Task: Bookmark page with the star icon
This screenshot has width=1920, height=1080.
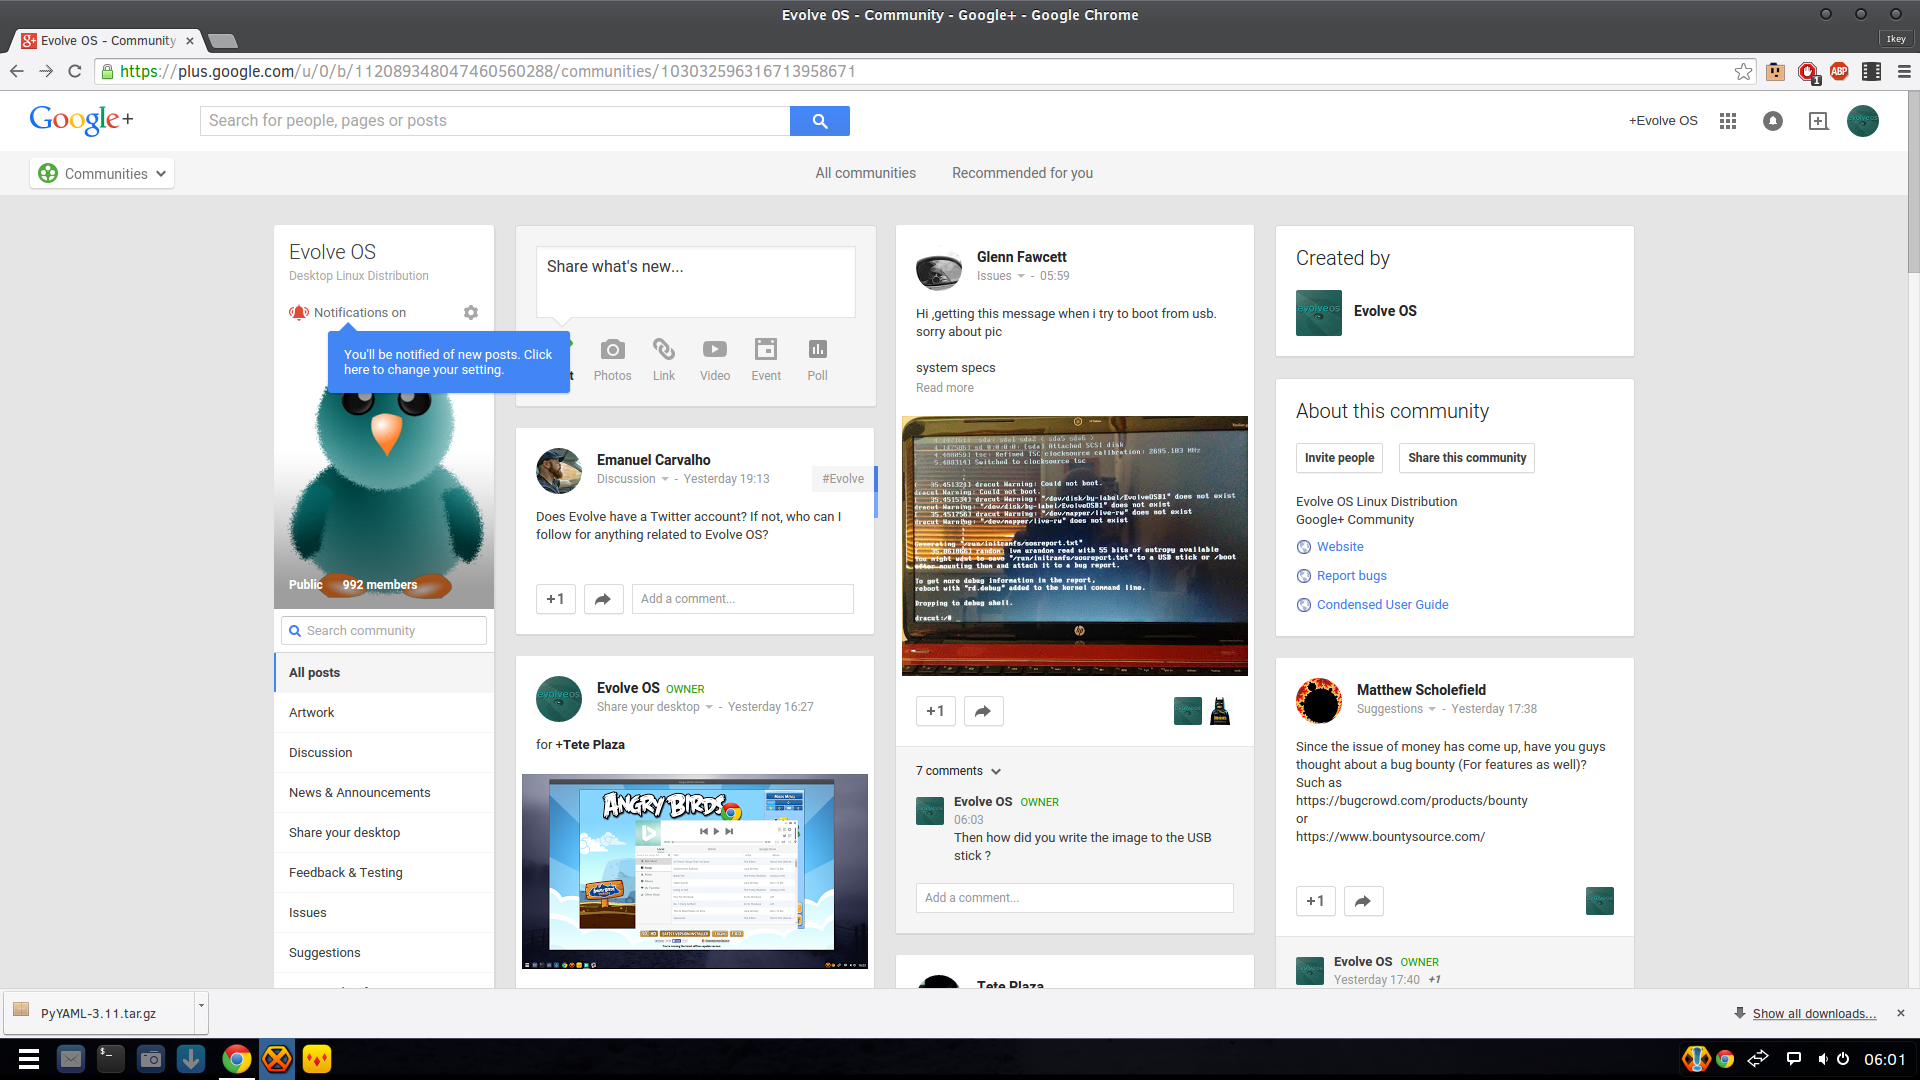Action: point(1743,72)
